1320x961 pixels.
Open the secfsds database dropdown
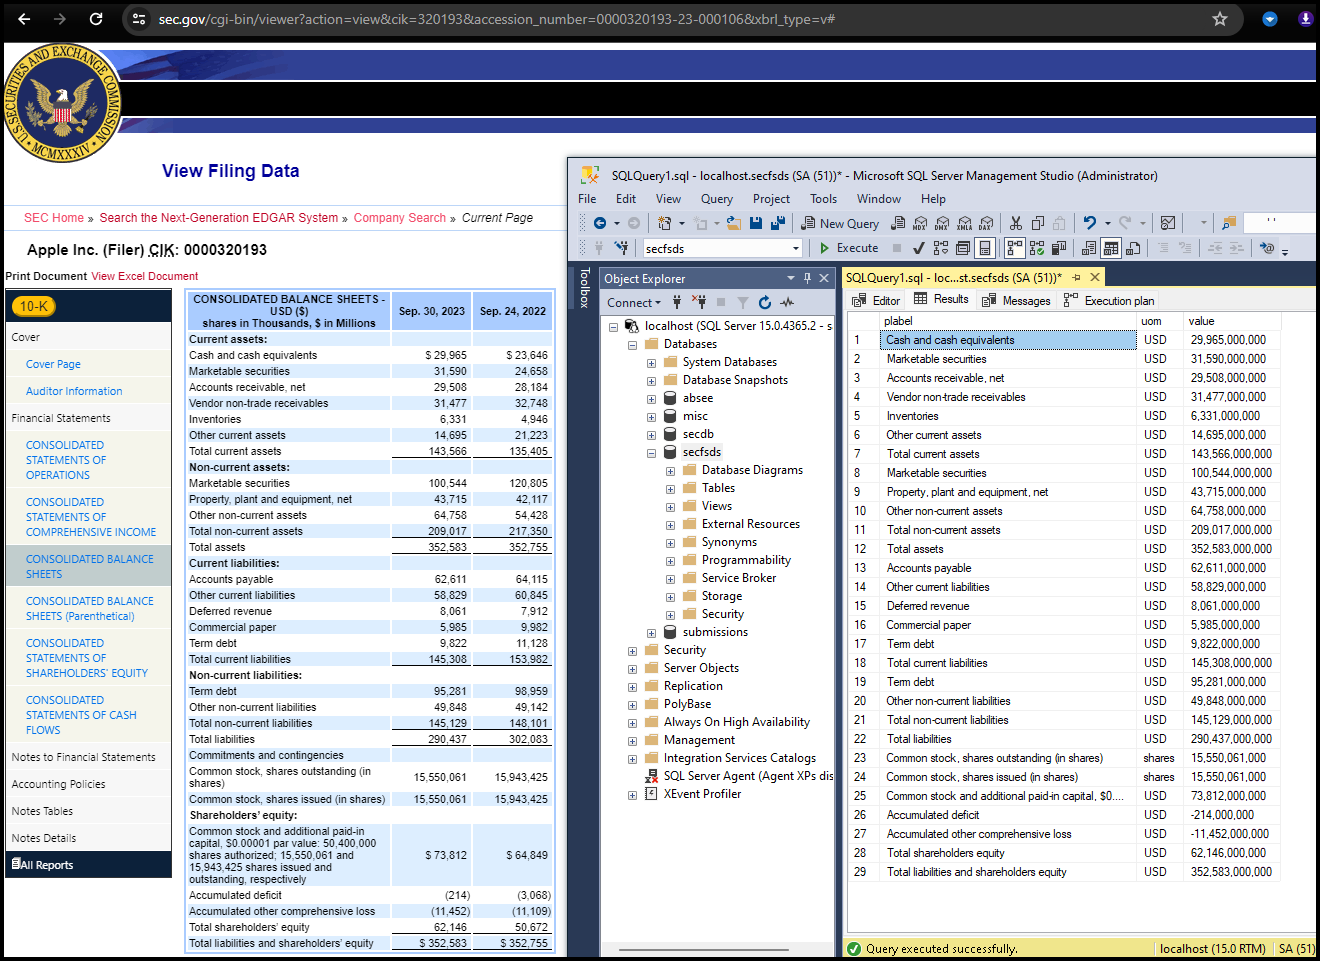coord(796,248)
